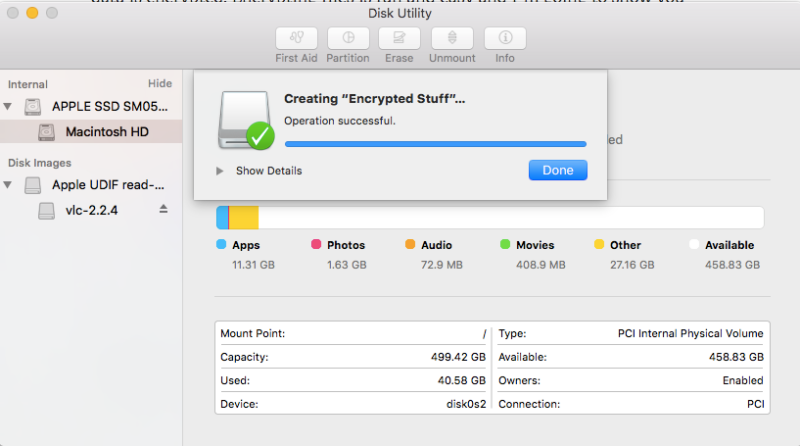Viewport: 800px width, 446px height.
Task: Eject the vlc-2.2.4 disk image
Action: tap(164, 209)
